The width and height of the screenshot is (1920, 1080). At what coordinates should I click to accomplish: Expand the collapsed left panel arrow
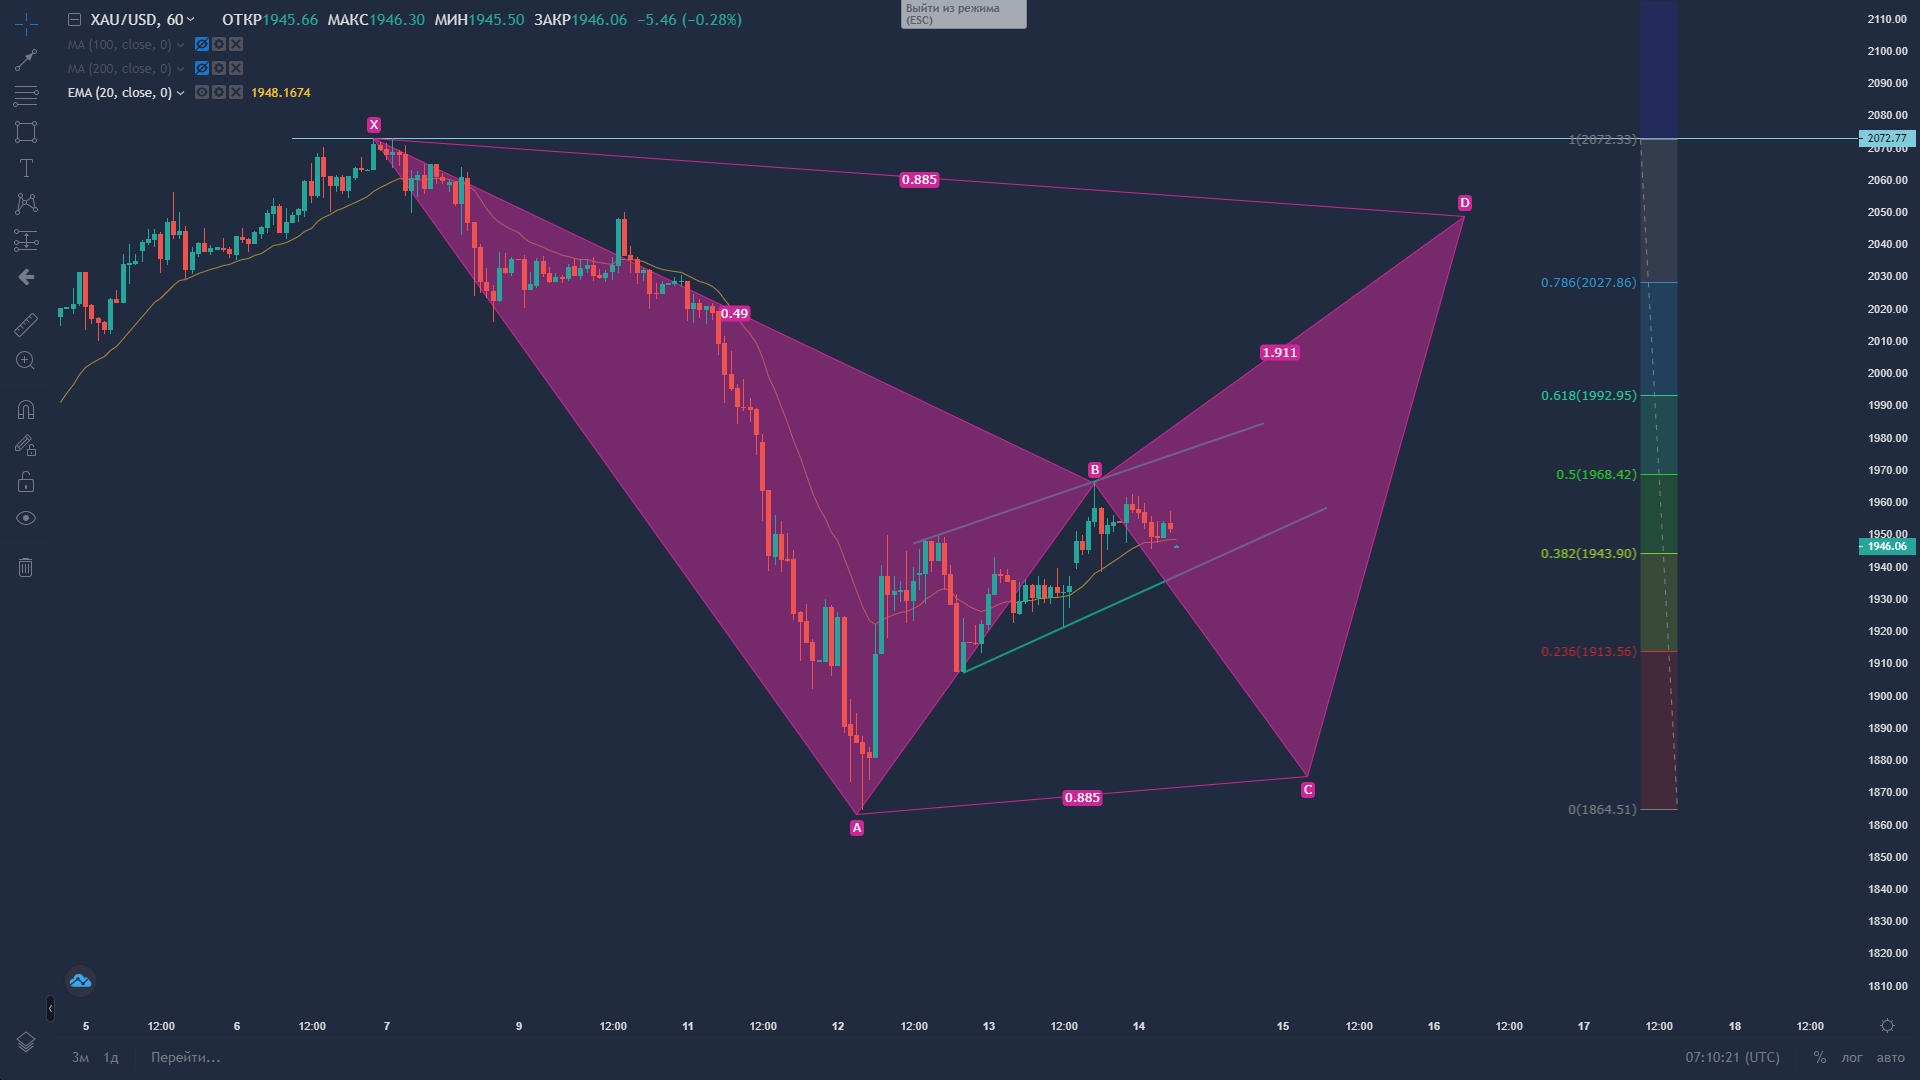pyautogui.click(x=50, y=1007)
